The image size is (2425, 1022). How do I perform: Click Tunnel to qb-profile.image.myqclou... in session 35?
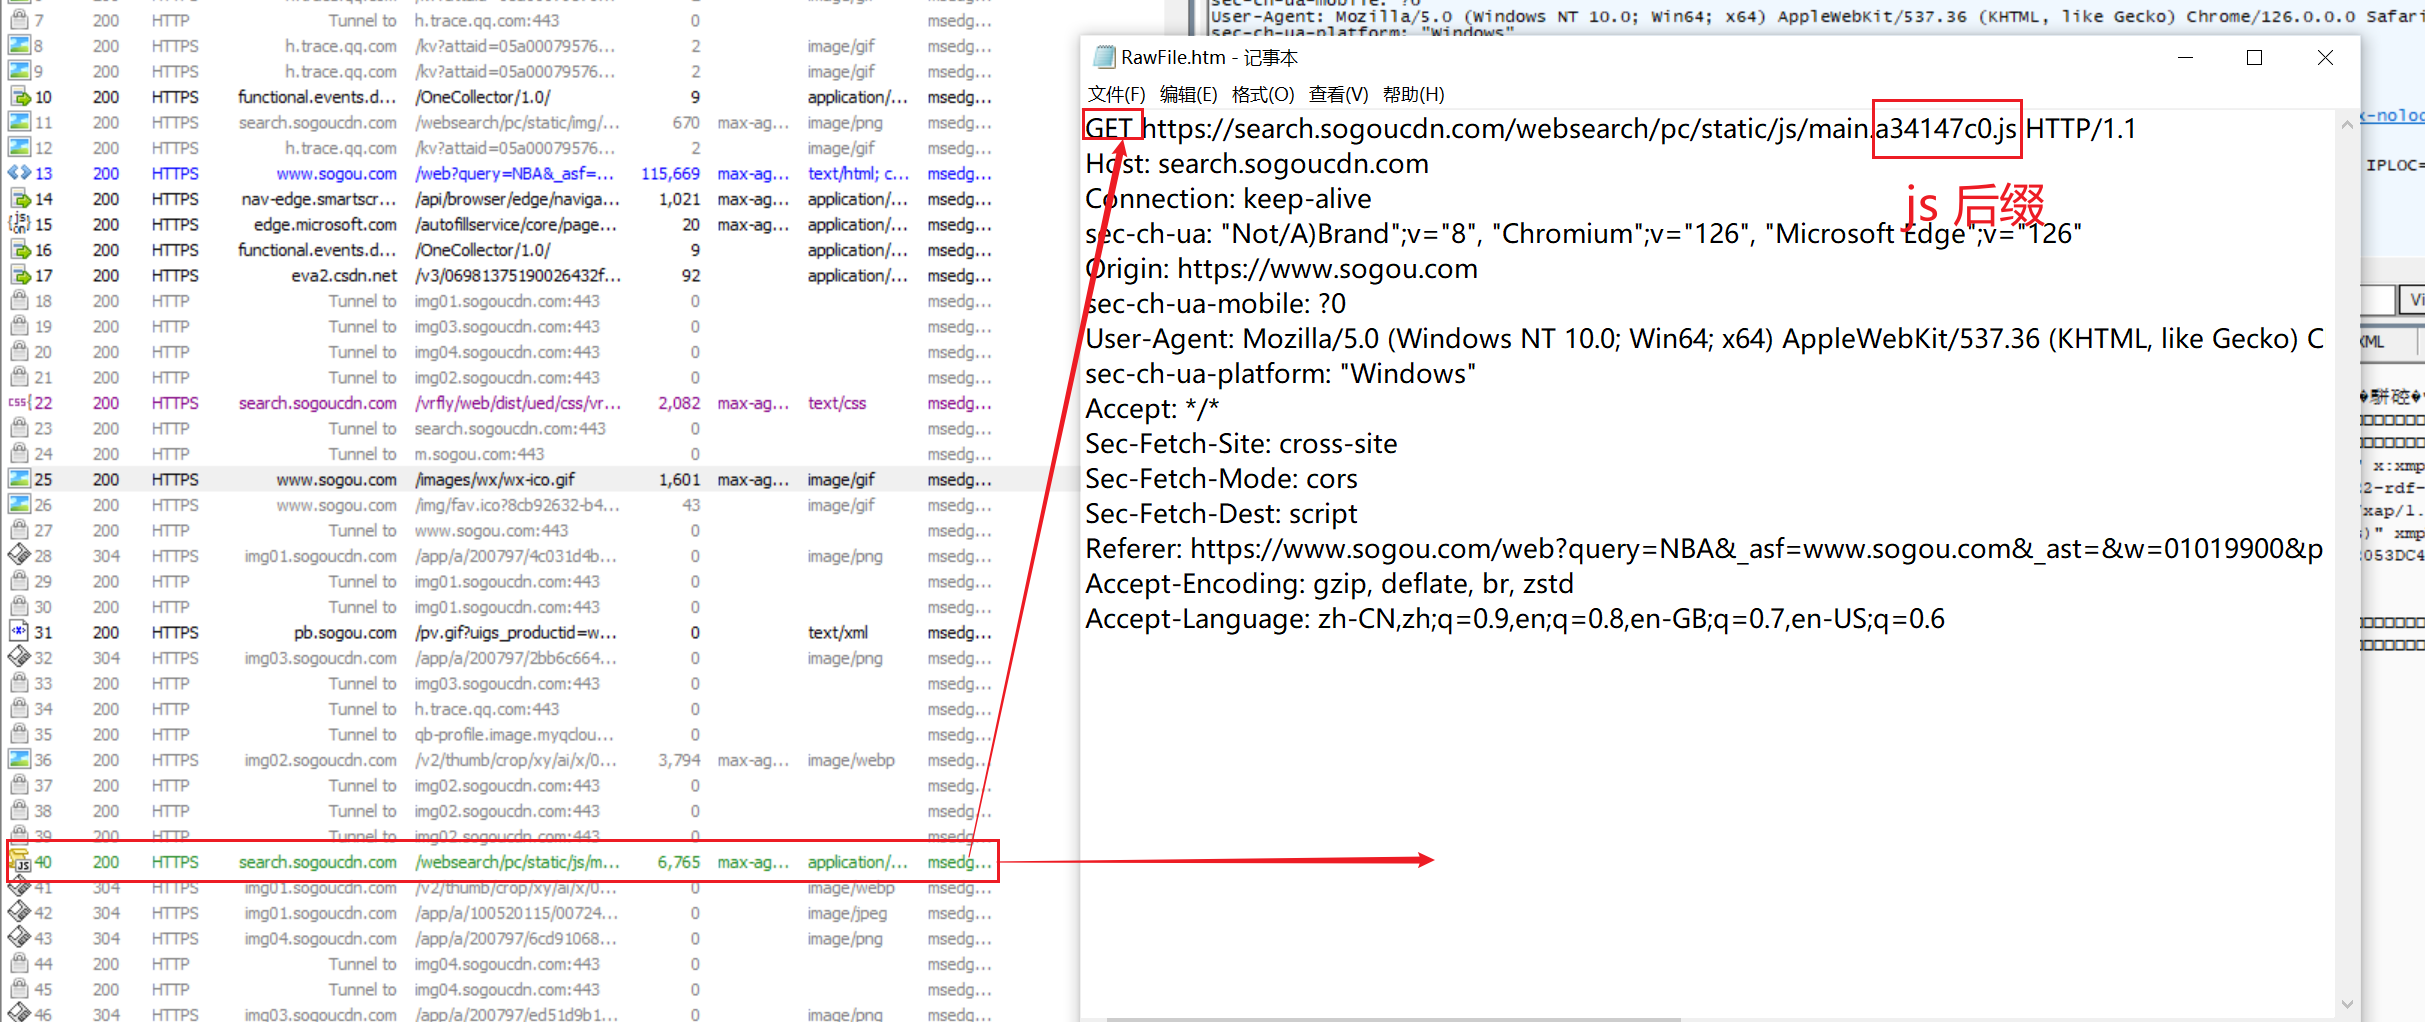[x=471, y=734]
